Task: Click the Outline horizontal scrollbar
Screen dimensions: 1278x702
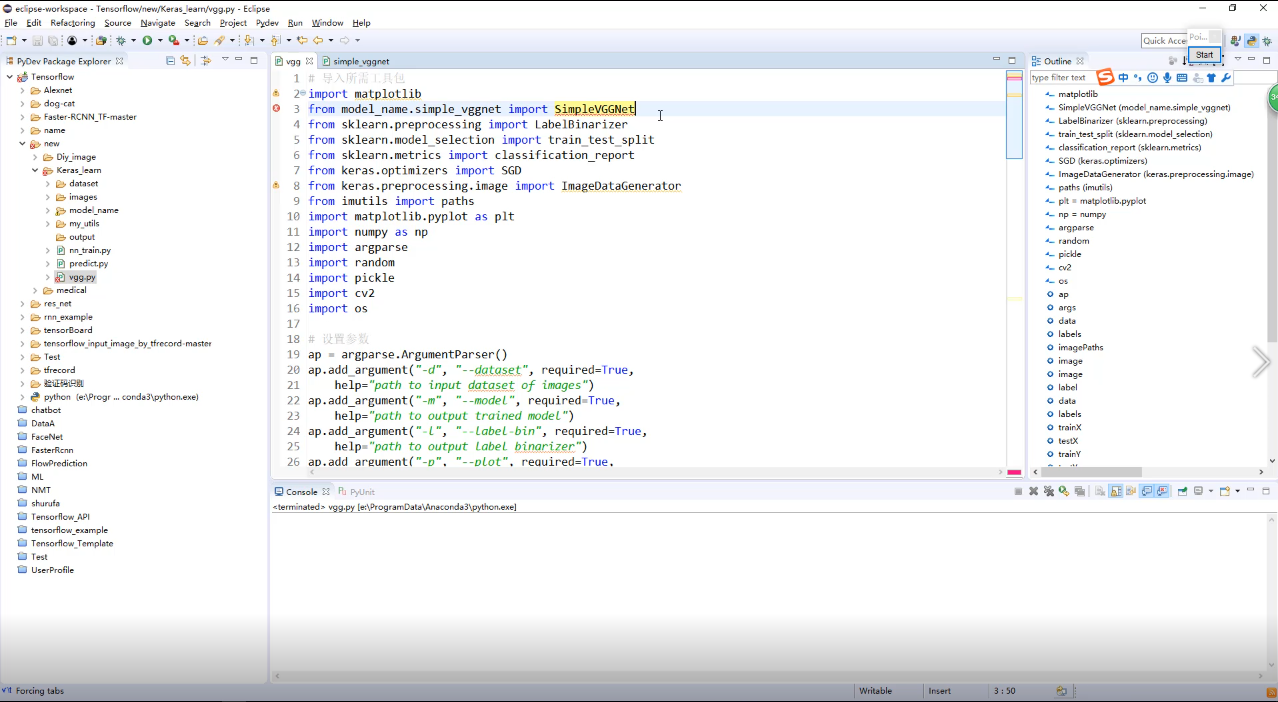Action: click(x=1090, y=472)
